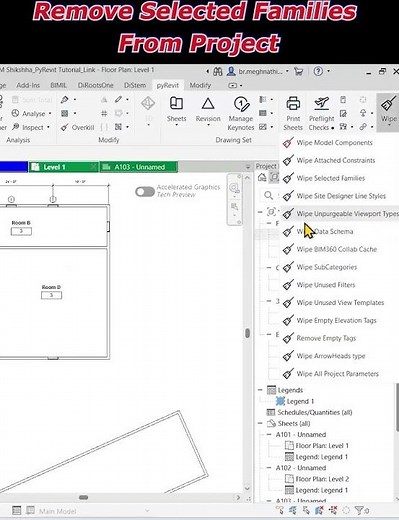The width and height of the screenshot is (399, 520).
Task: Switch to the BIMIL ribbon tab
Action: [x=58, y=85]
